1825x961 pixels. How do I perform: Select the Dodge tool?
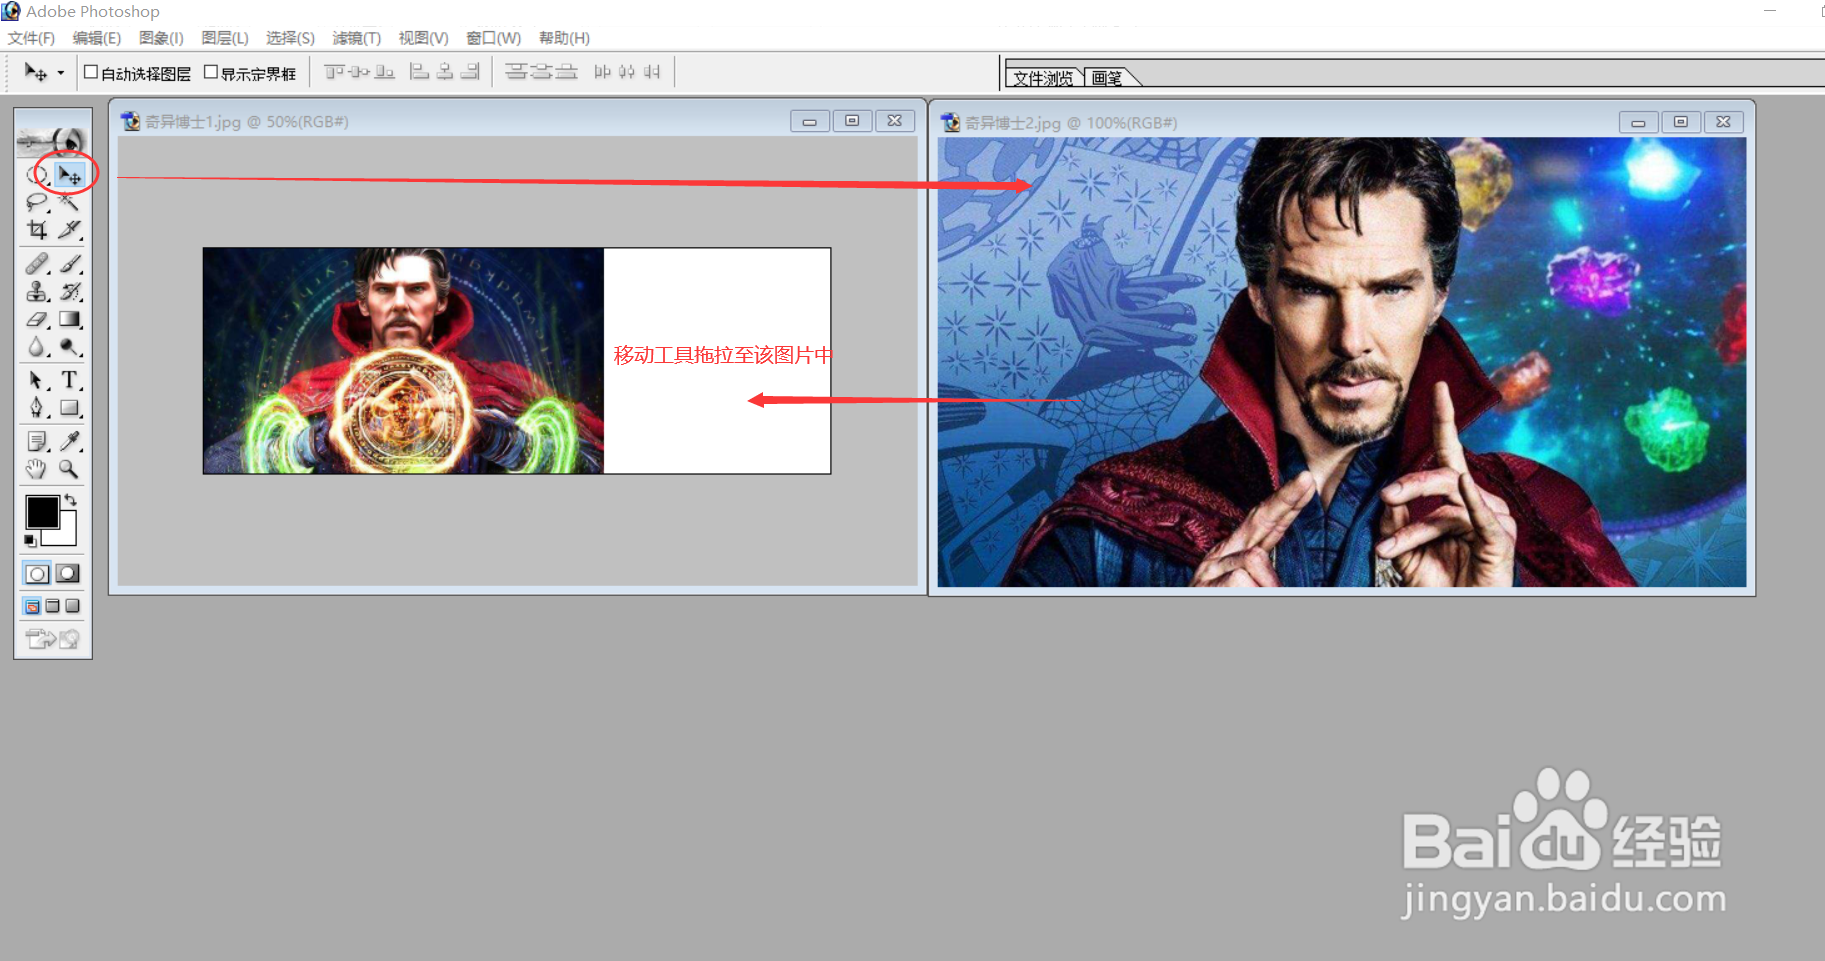69,347
